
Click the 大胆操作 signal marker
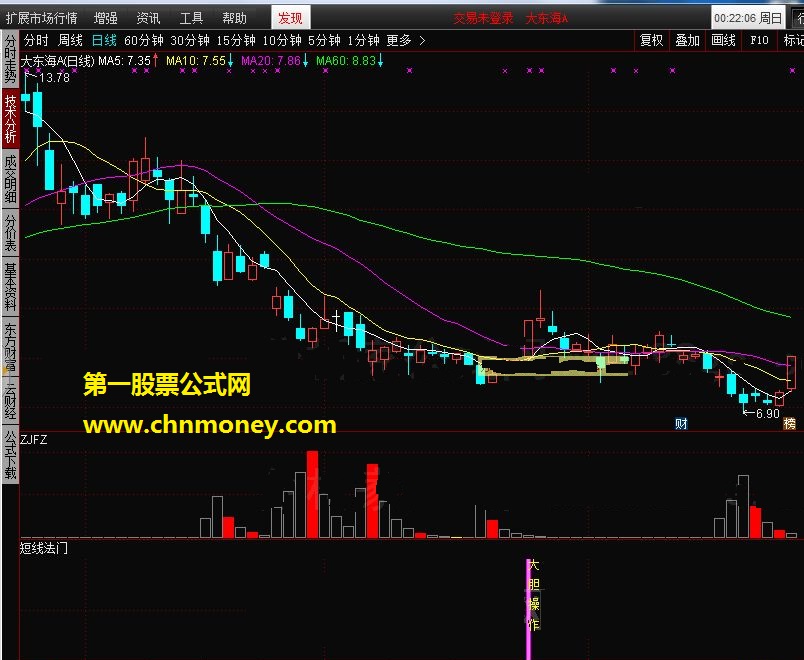(x=534, y=595)
